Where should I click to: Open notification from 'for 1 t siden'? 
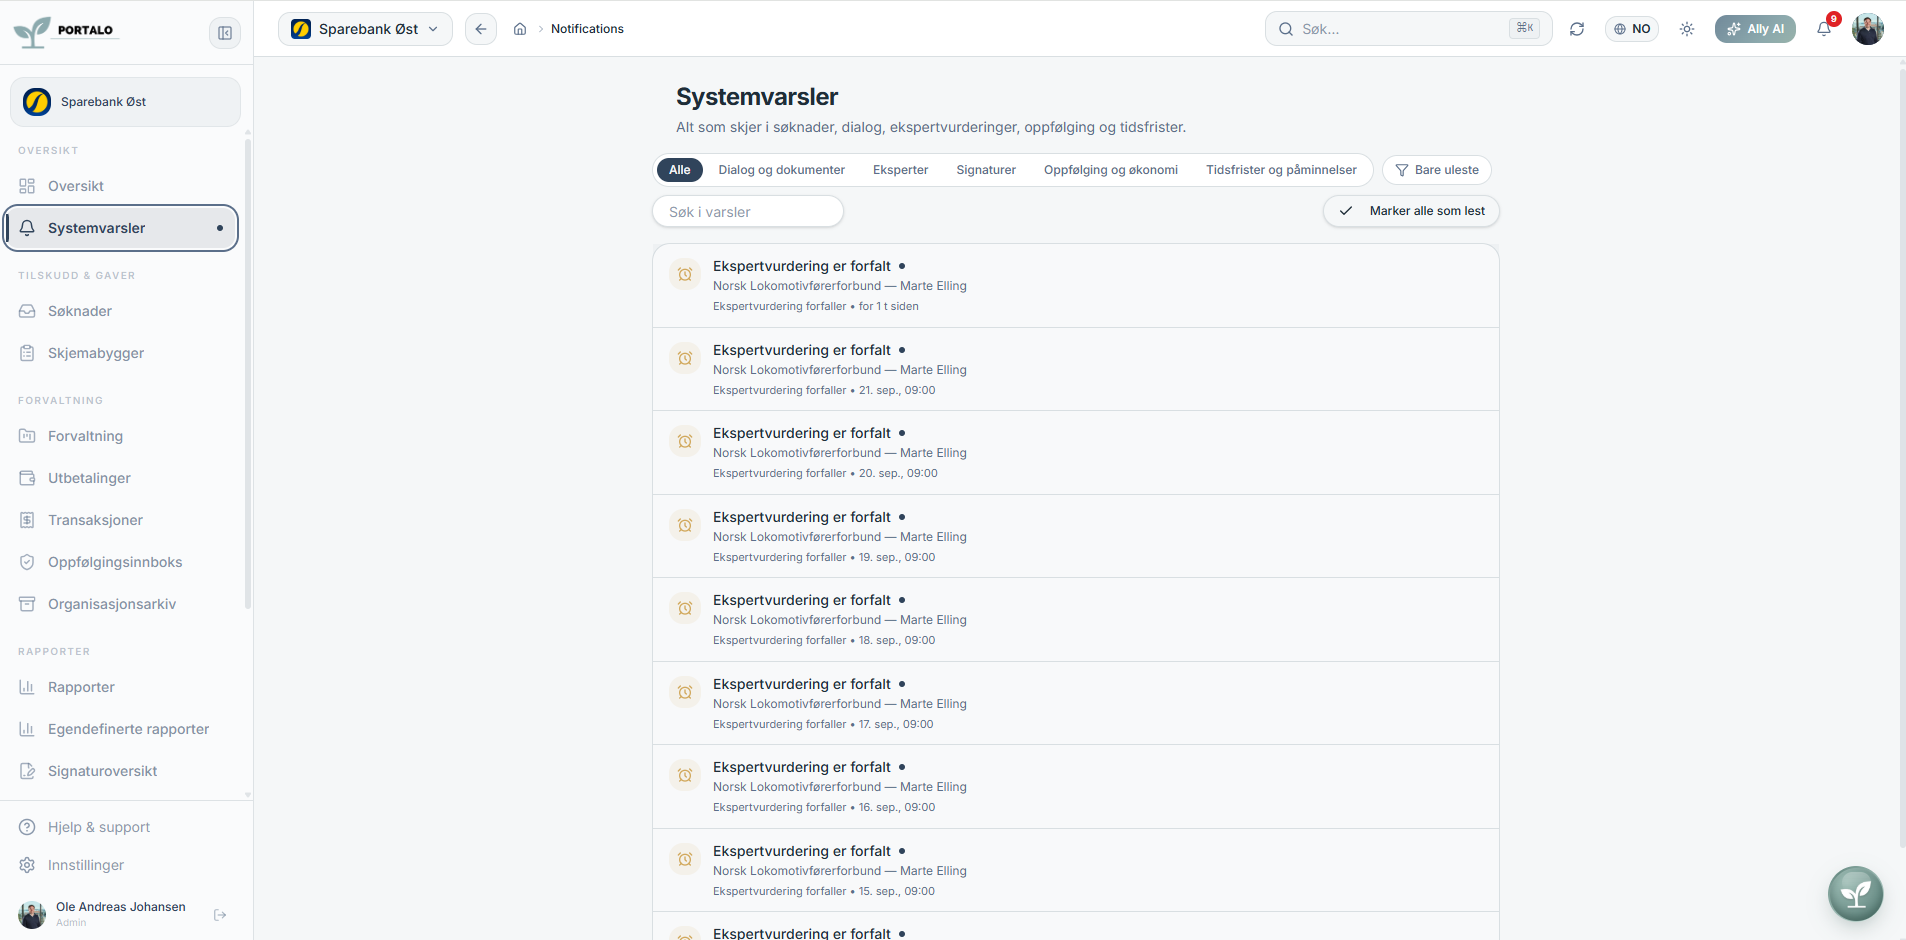pos(1076,285)
